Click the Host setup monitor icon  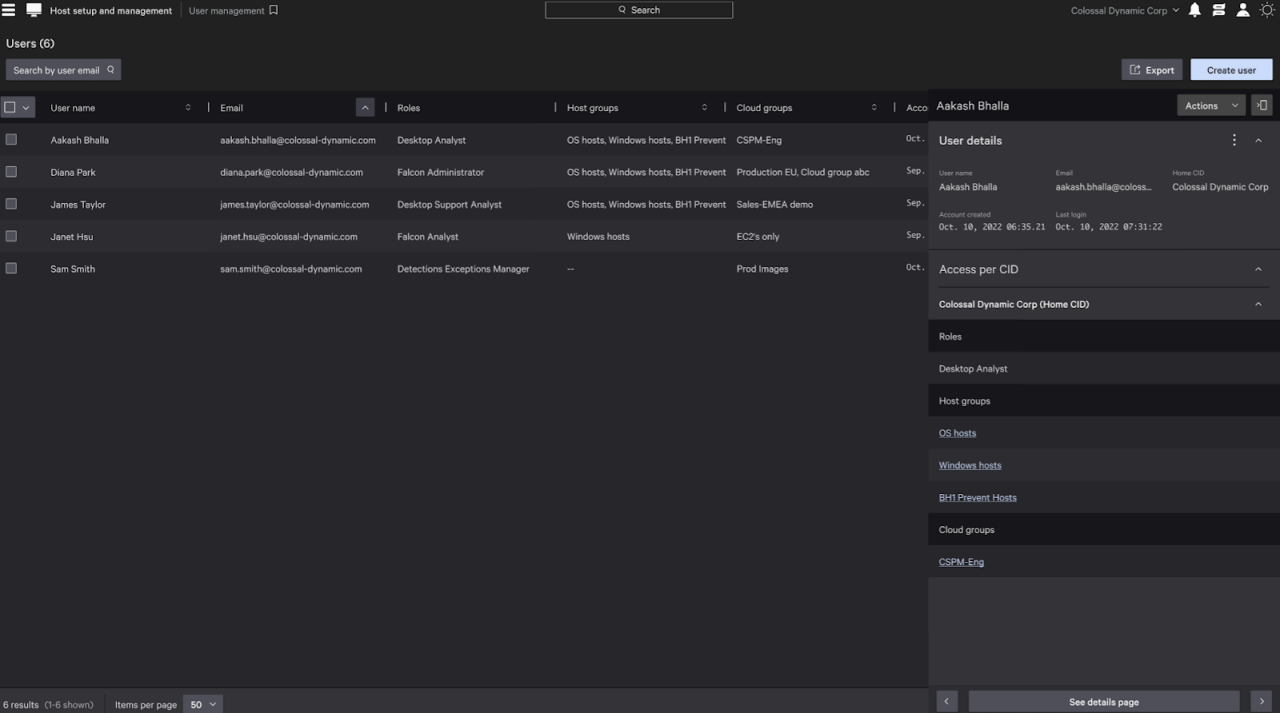coord(34,10)
